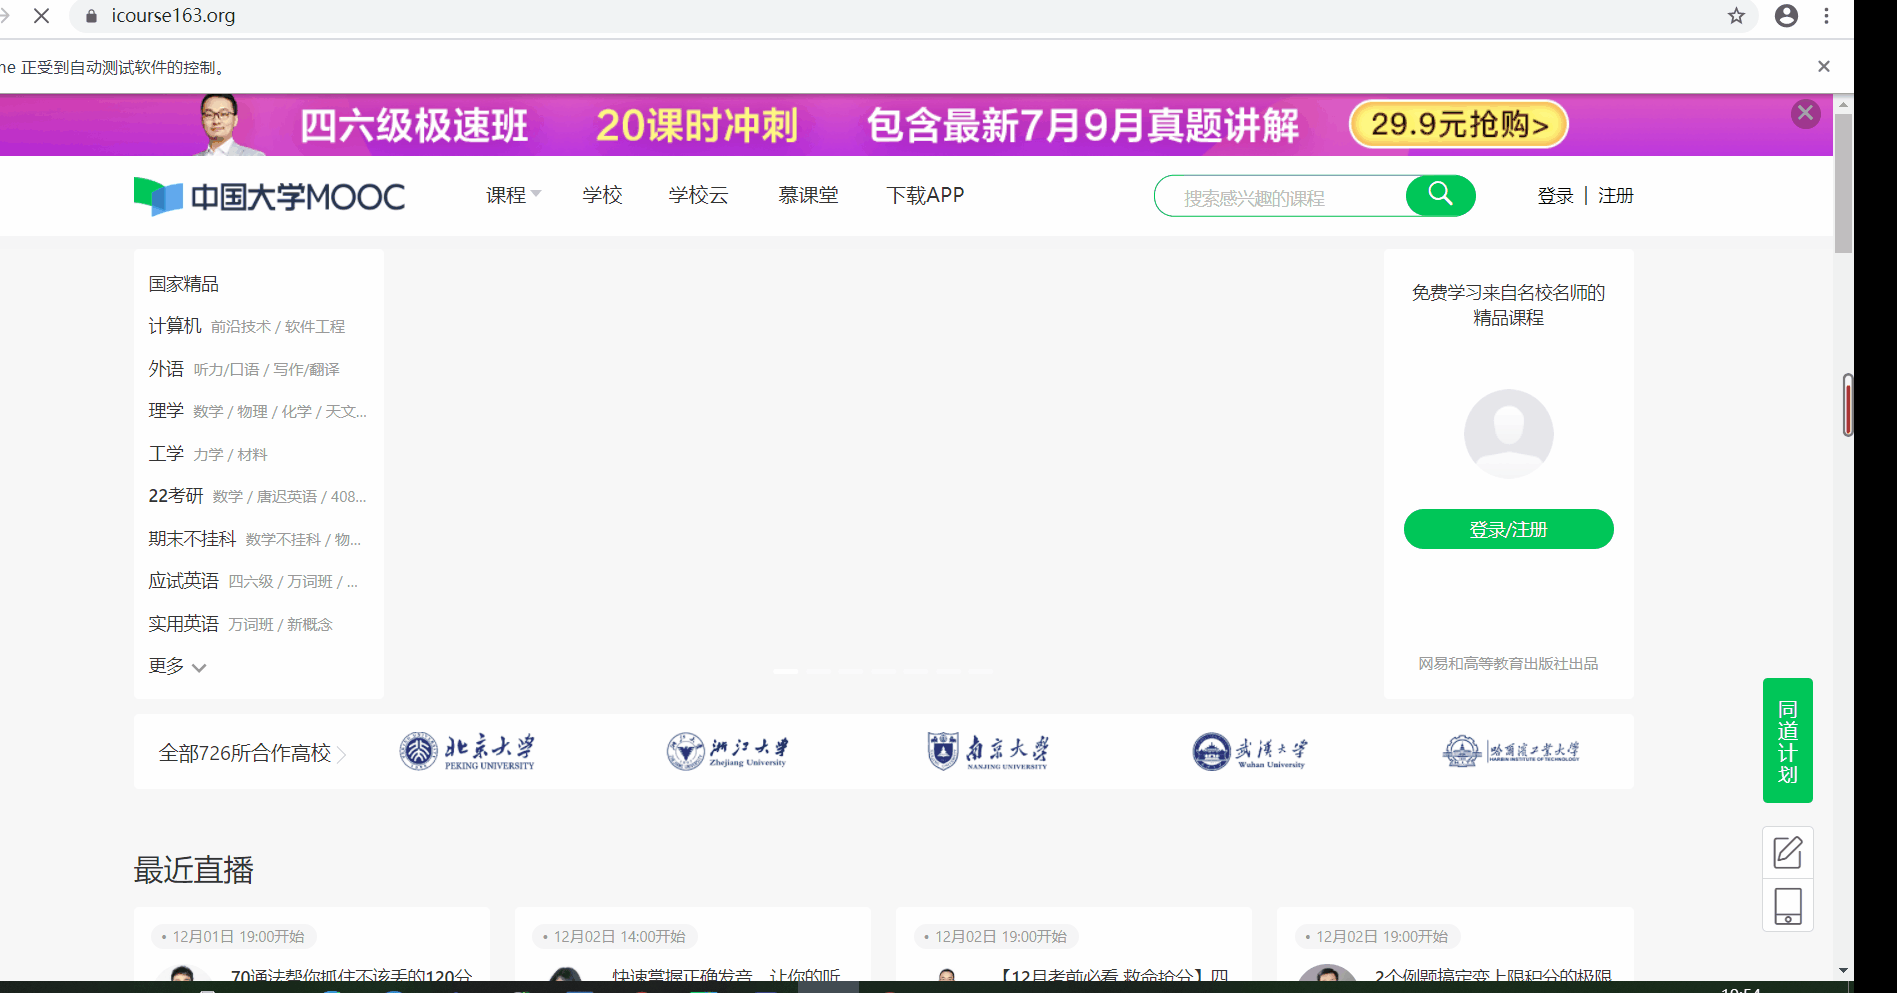
Task: Open the 化学 subcategory
Action: pos(296,412)
